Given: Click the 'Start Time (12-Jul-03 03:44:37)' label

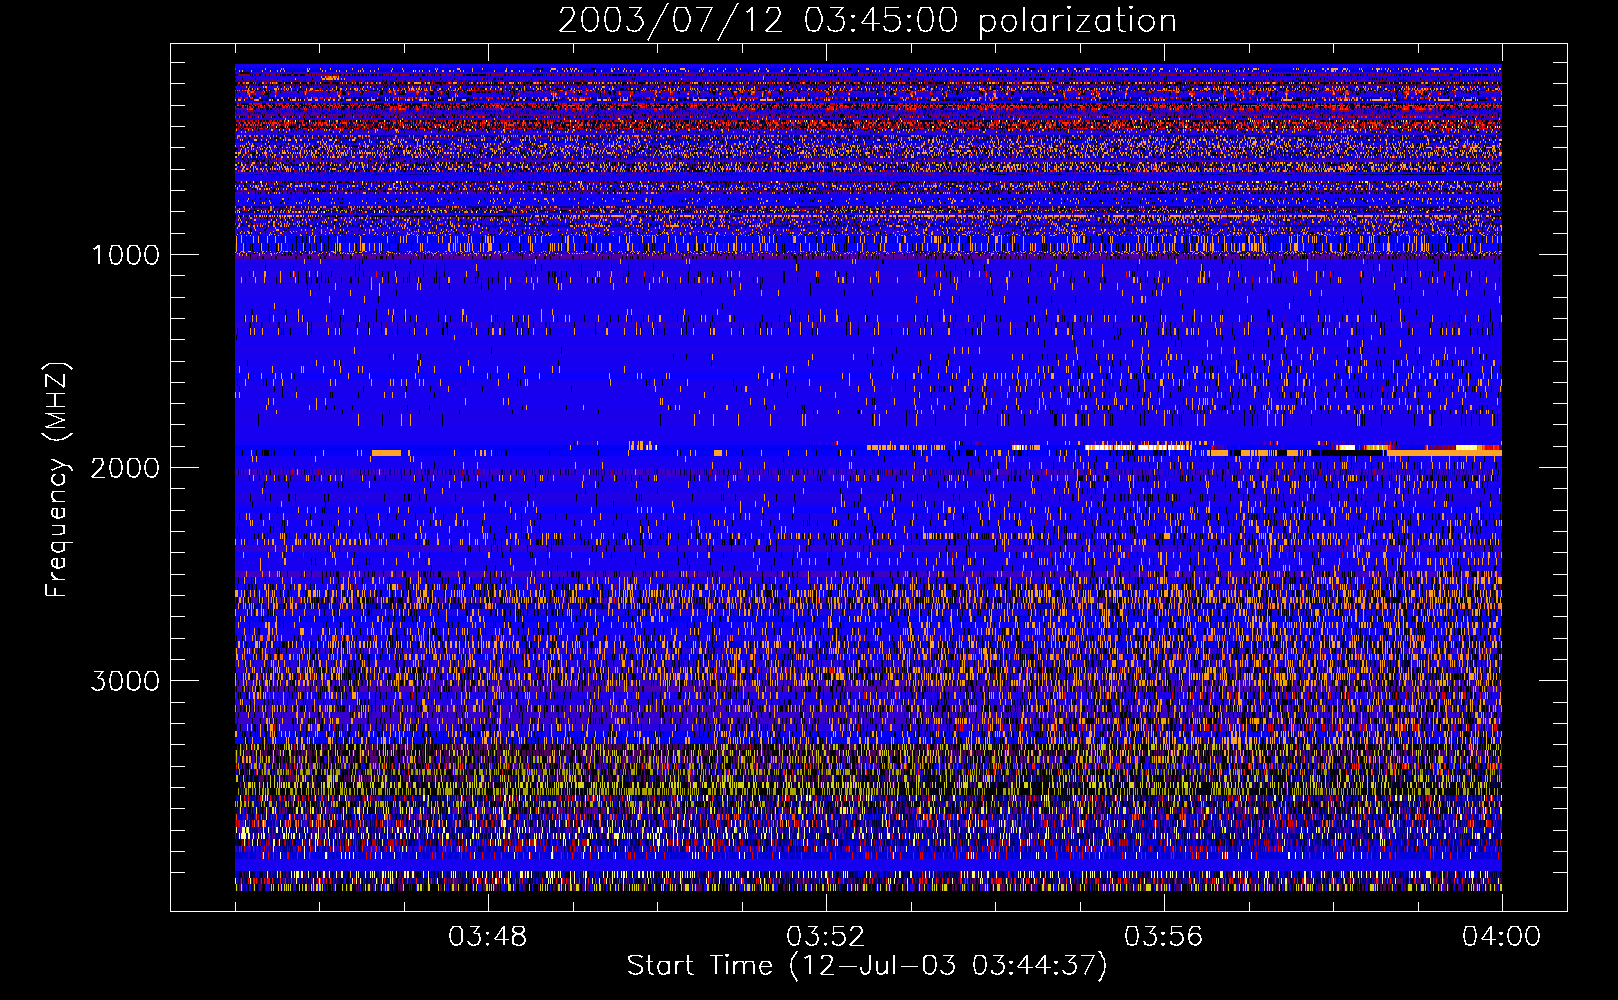Looking at the screenshot, I should pyautogui.click(x=867, y=966).
